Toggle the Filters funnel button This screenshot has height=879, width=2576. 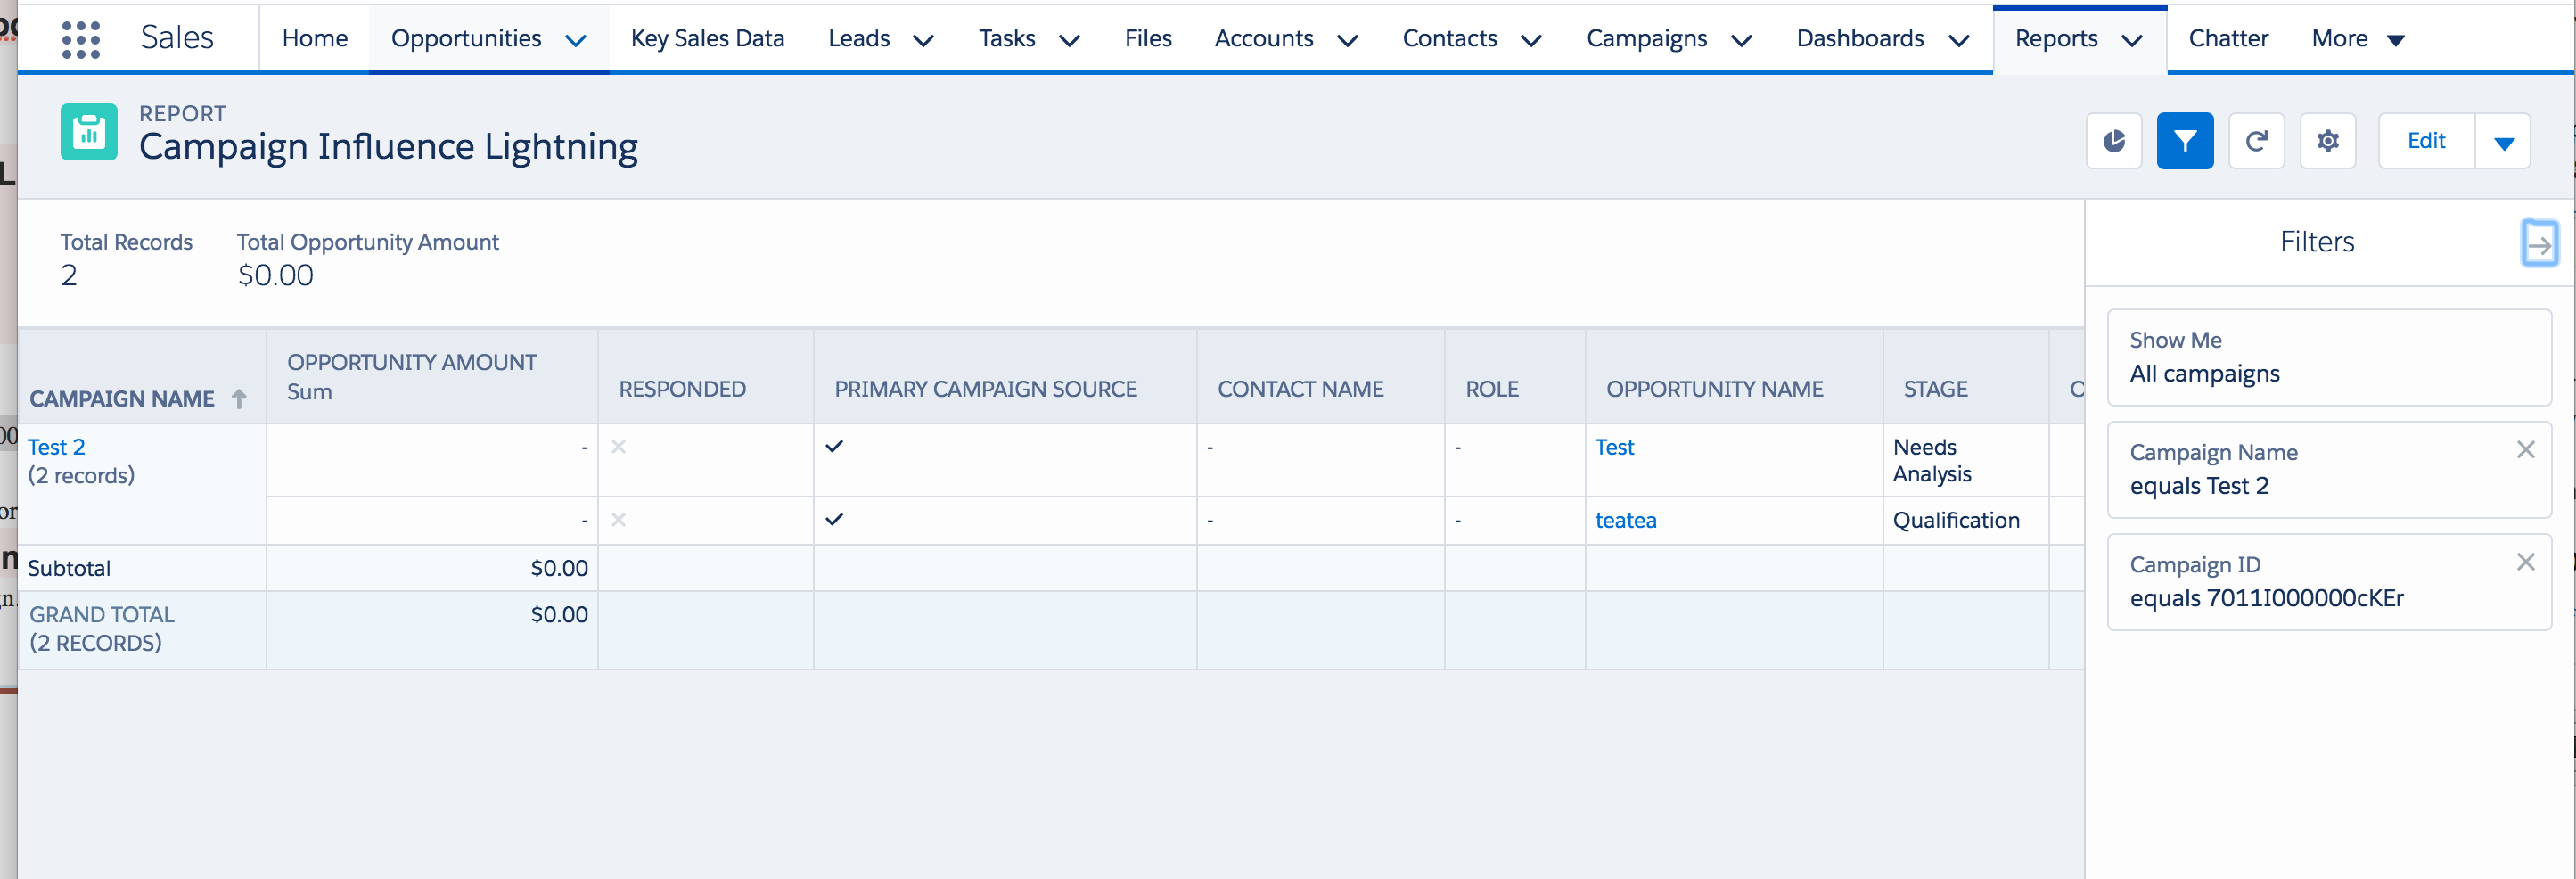click(2184, 141)
